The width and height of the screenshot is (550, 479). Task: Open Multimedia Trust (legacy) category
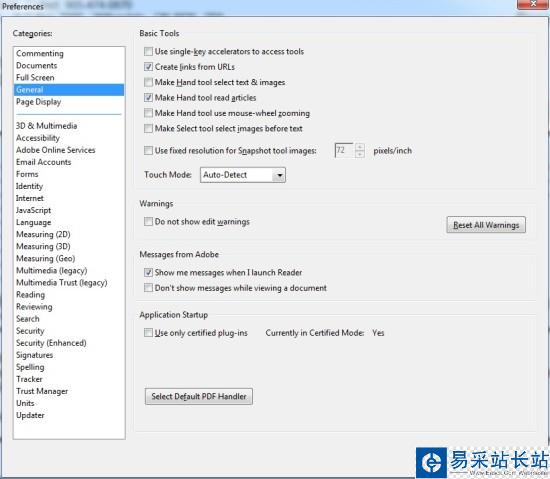(x=69, y=283)
